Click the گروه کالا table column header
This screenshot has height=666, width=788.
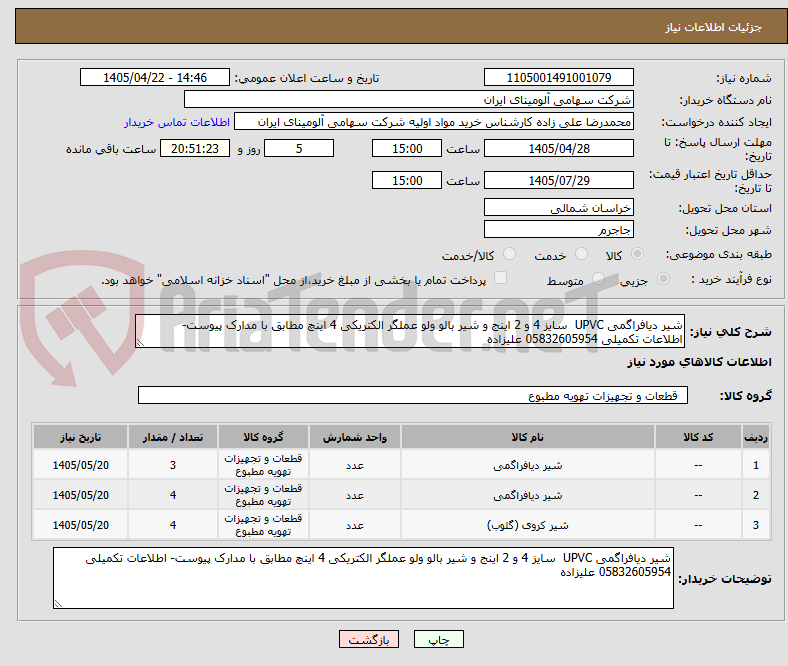[263, 437]
